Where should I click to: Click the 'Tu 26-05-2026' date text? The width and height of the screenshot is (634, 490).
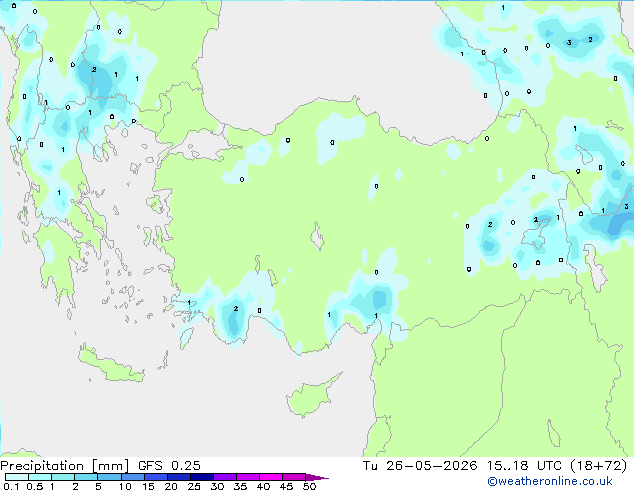coord(420,466)
